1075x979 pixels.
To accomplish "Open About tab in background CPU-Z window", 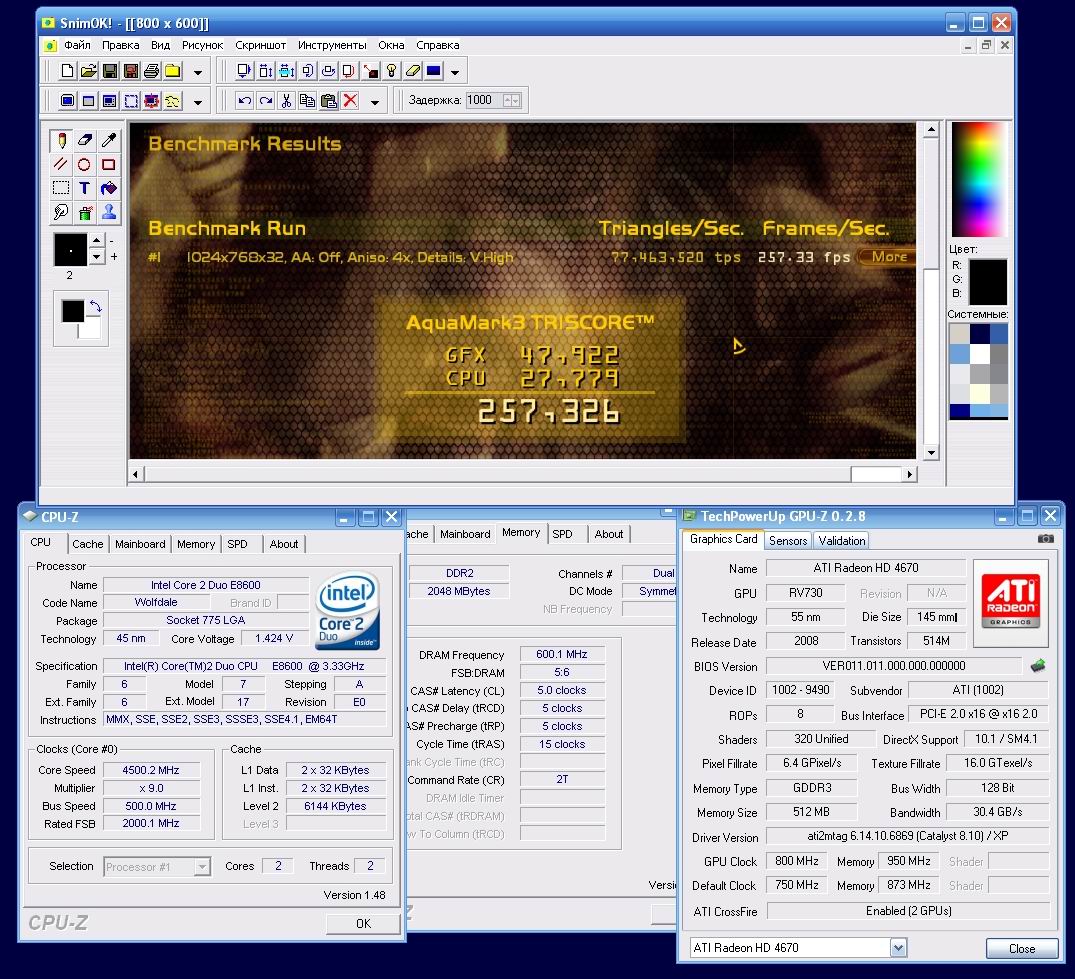I will 609,534.
